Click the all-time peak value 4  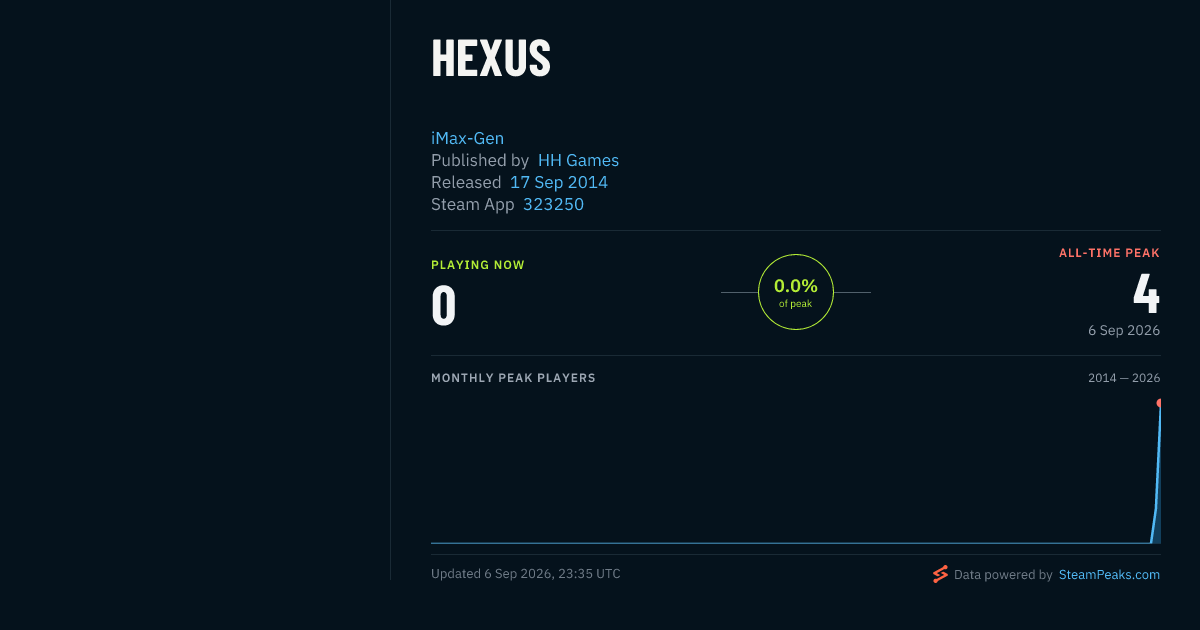point(1146,293)
